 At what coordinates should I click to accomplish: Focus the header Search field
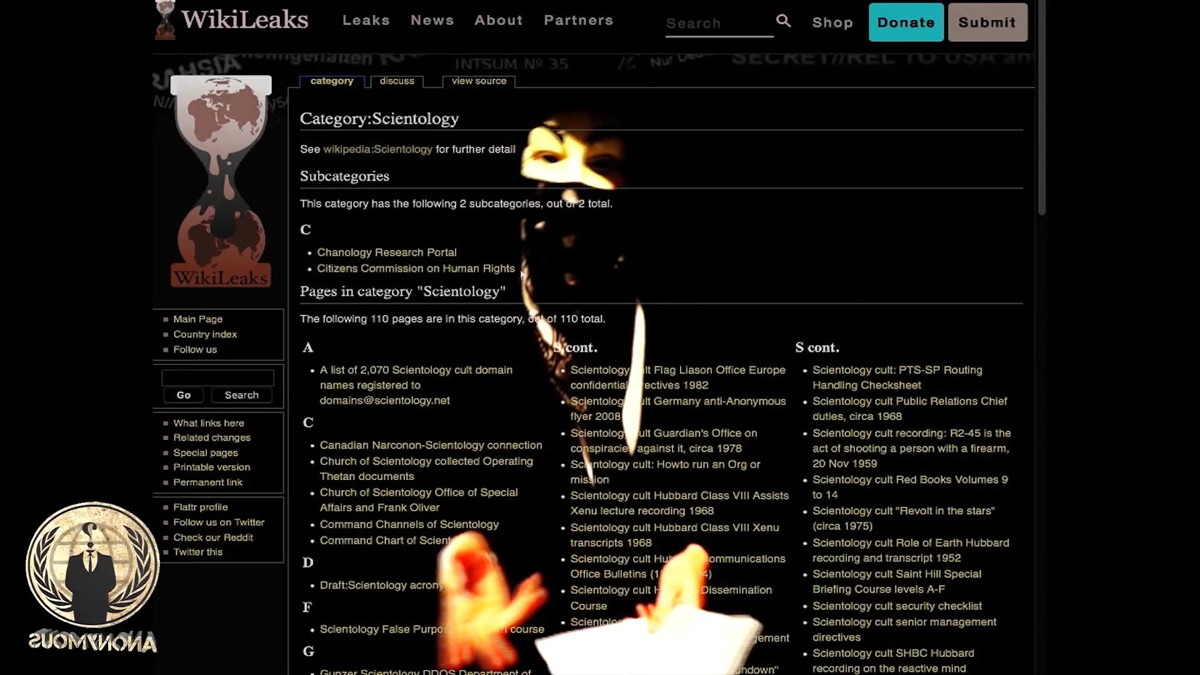[719, 23]
